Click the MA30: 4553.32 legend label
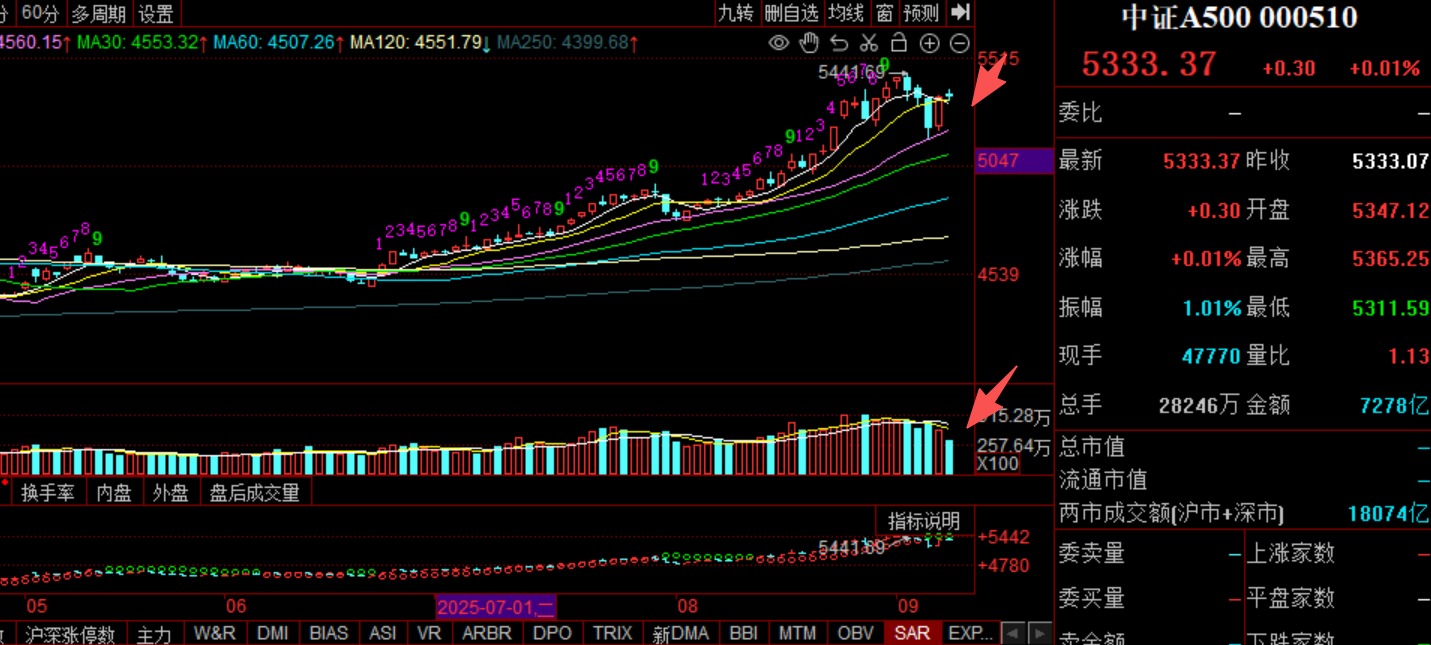Screen dimensions: 1431x645 click(x=137, y=43)
